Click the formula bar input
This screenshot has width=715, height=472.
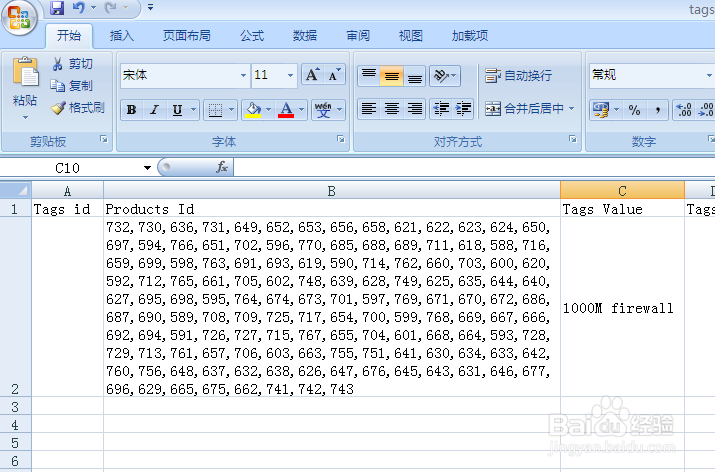coord(474,167)
